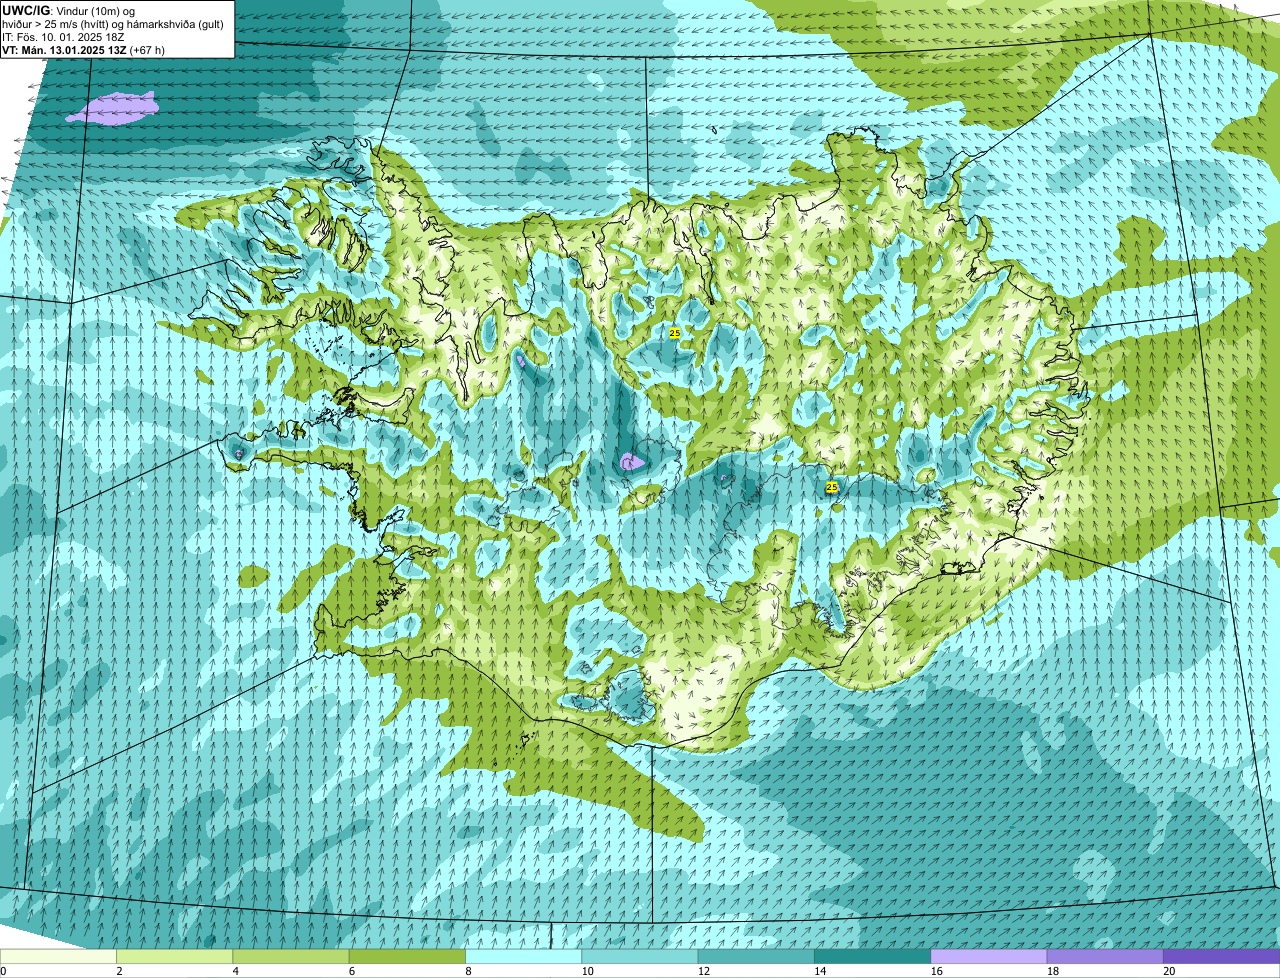Select the 16–18 m/s lavender swatch
This screenshot has width=1280, height=978.
tap(989, 957)
